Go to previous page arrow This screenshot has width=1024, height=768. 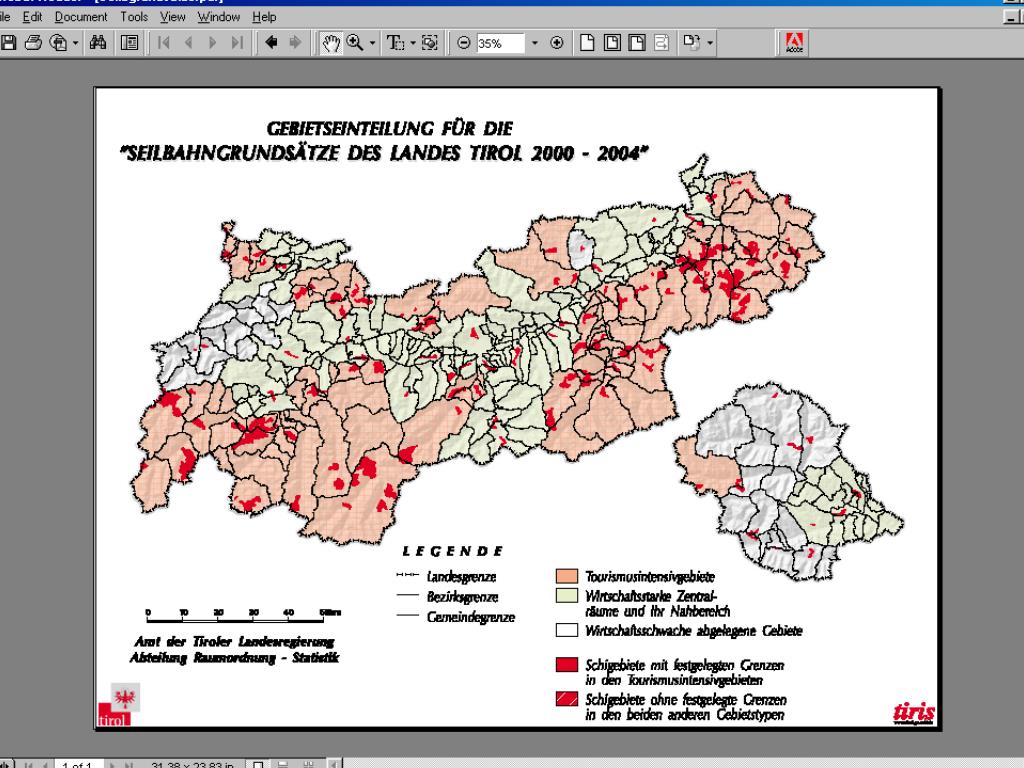pos(189,43)
